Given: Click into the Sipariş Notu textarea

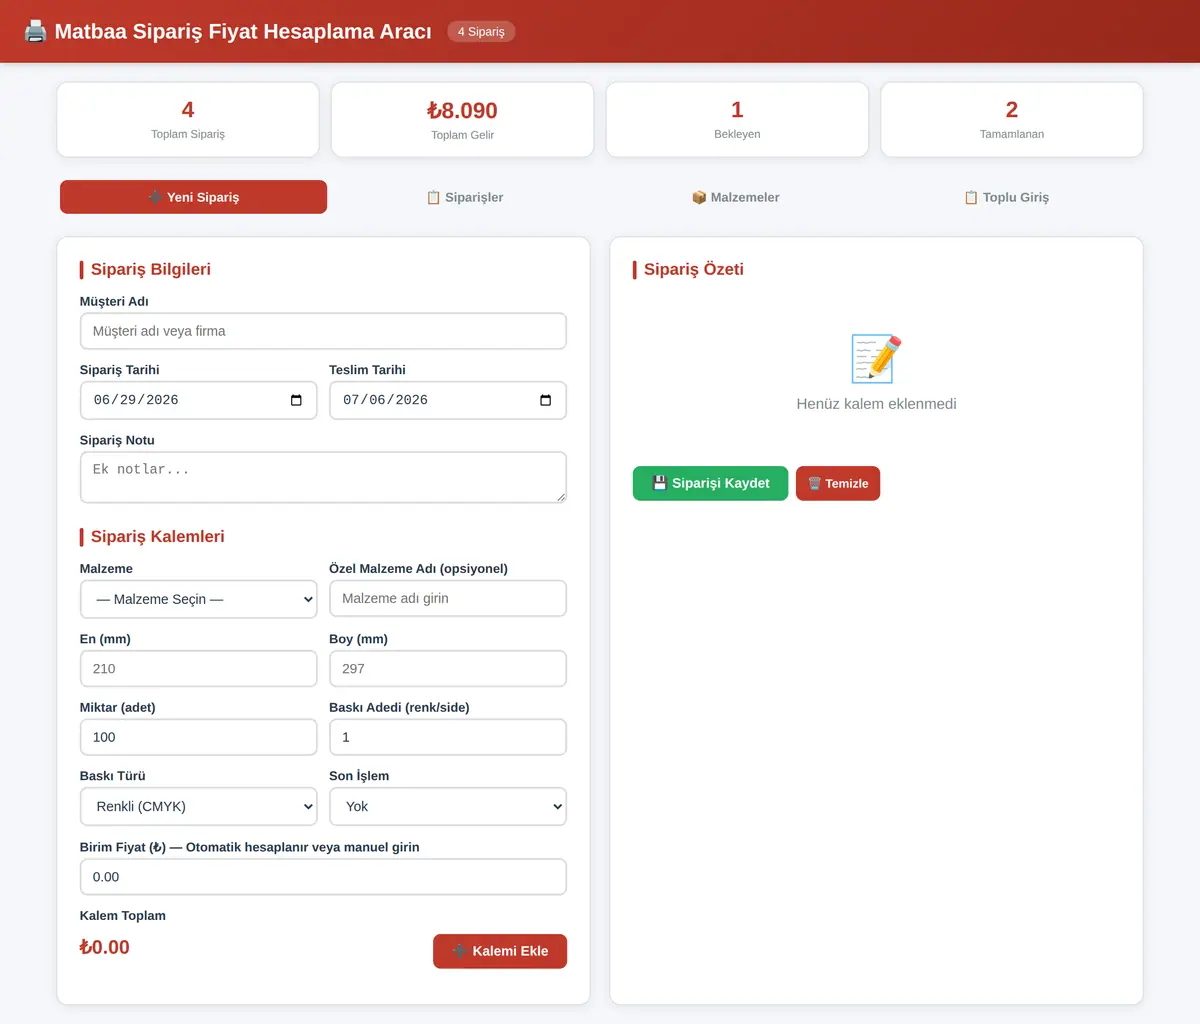Looking at the screenshot, I should [x=323, y=477].
